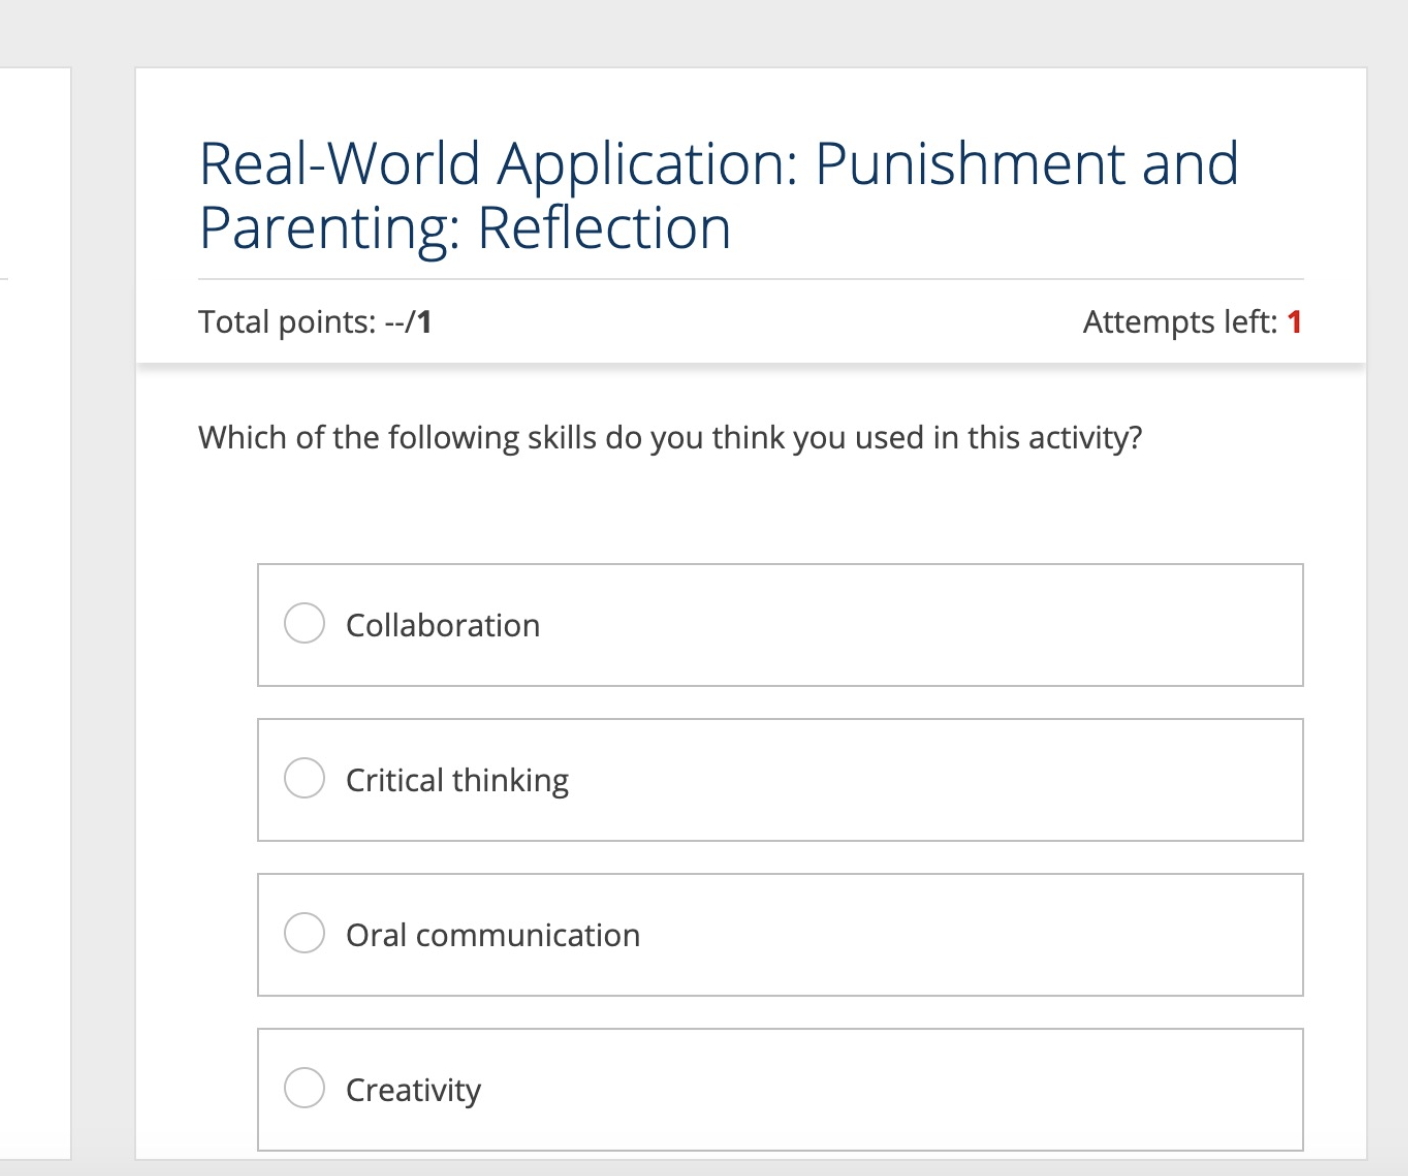Click the Creativity answer option box

click(x=780, y=1088)
